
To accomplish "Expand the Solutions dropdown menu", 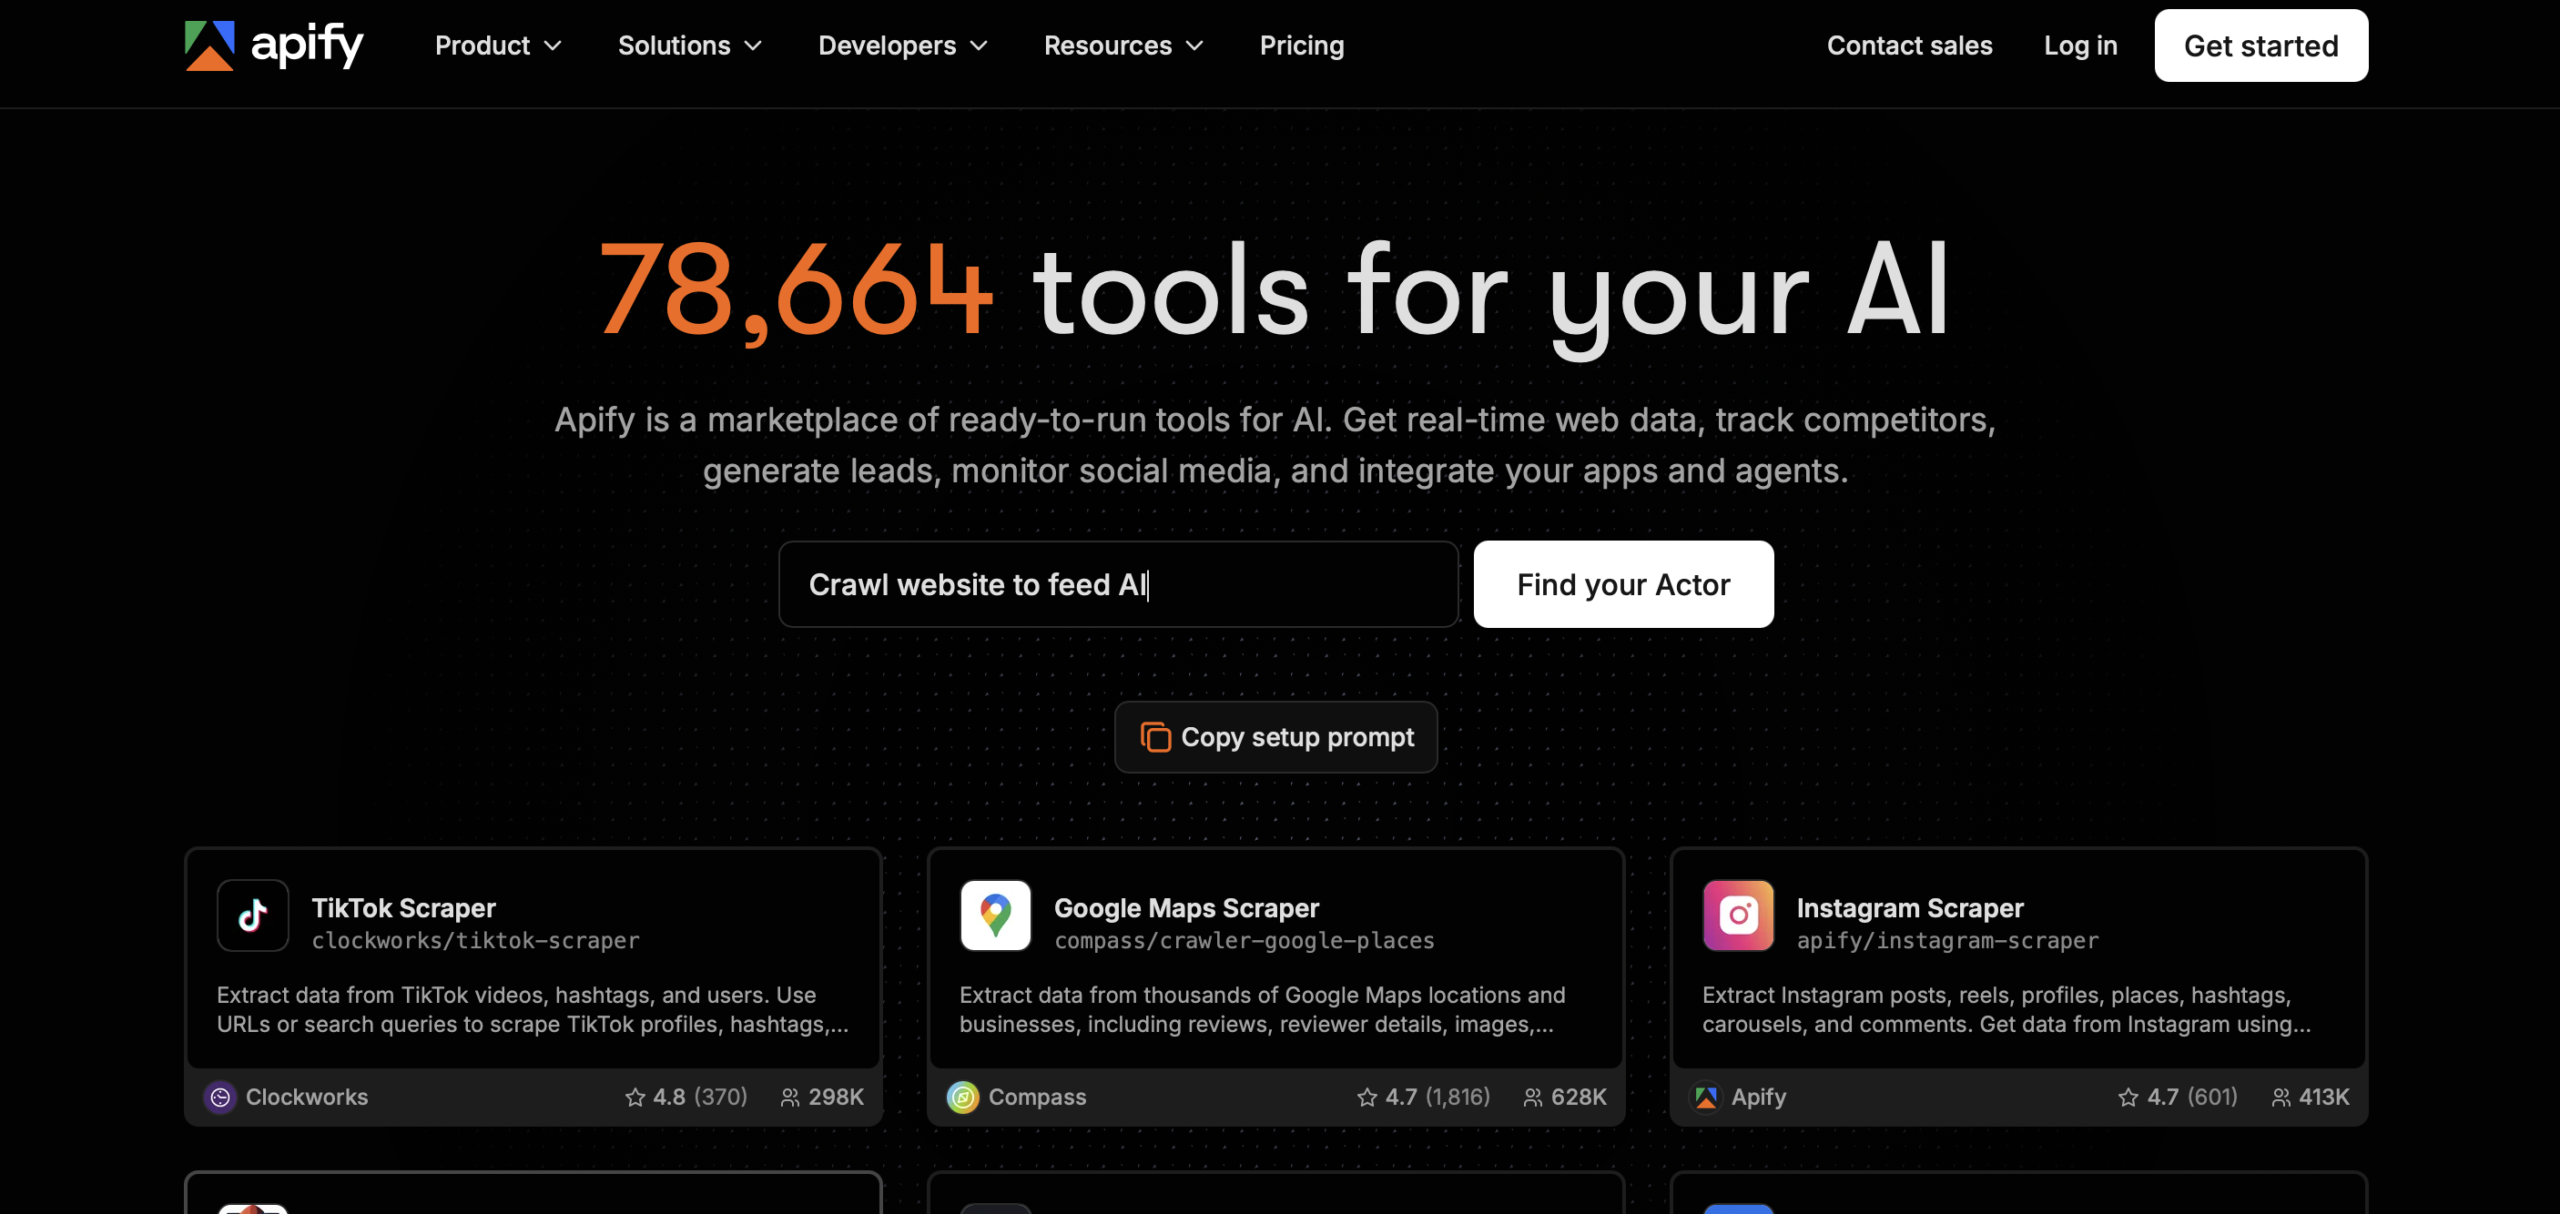I will point(690,46).
